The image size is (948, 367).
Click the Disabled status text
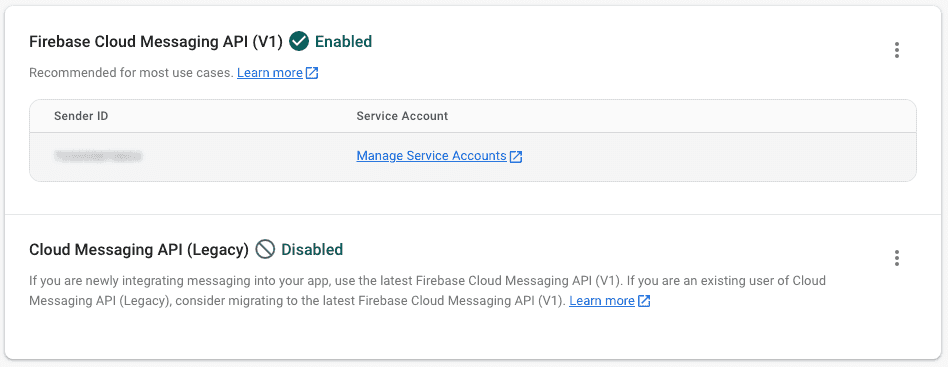pyautogui.click(x=312, y=249)
